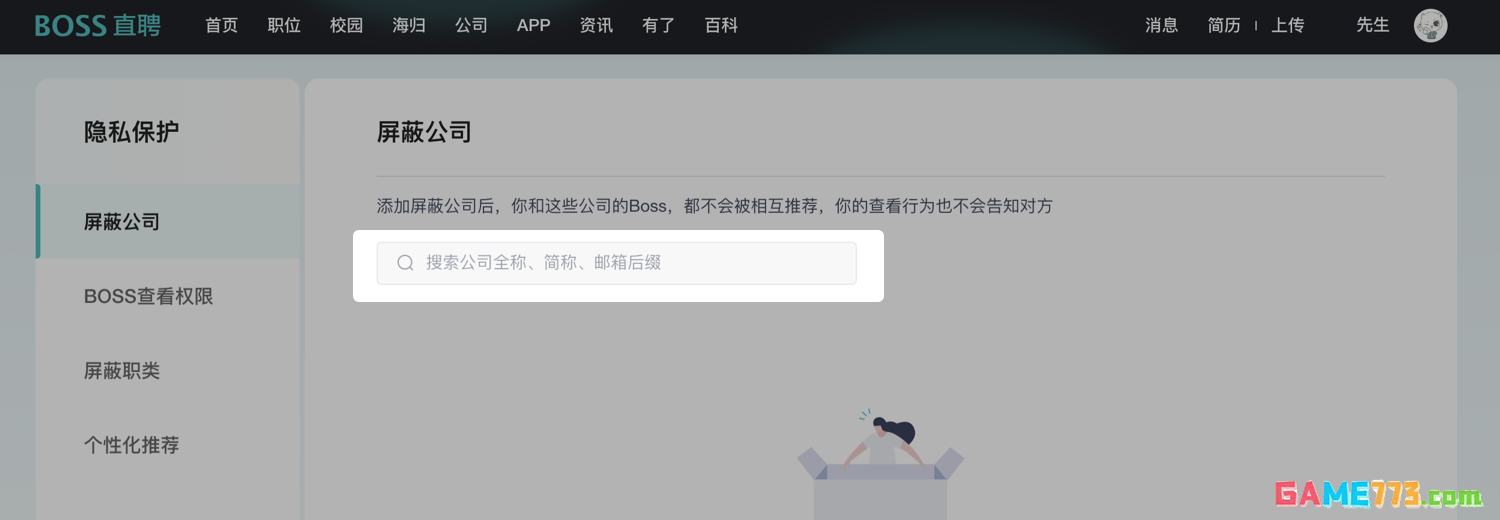Open the 校园 navigation item

point(346,26)
